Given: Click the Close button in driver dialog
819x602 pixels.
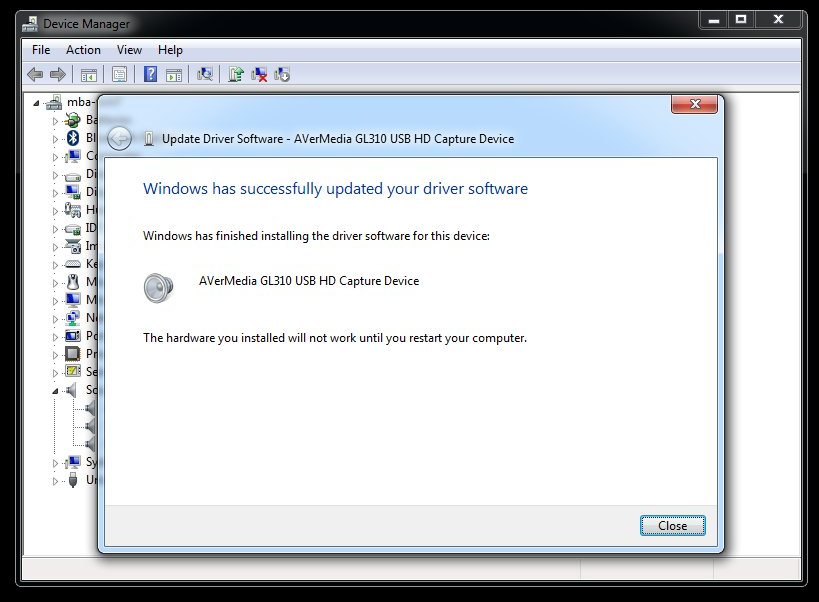Looking at the screenshot, I should pyautogui.click(x=673, y=525).
